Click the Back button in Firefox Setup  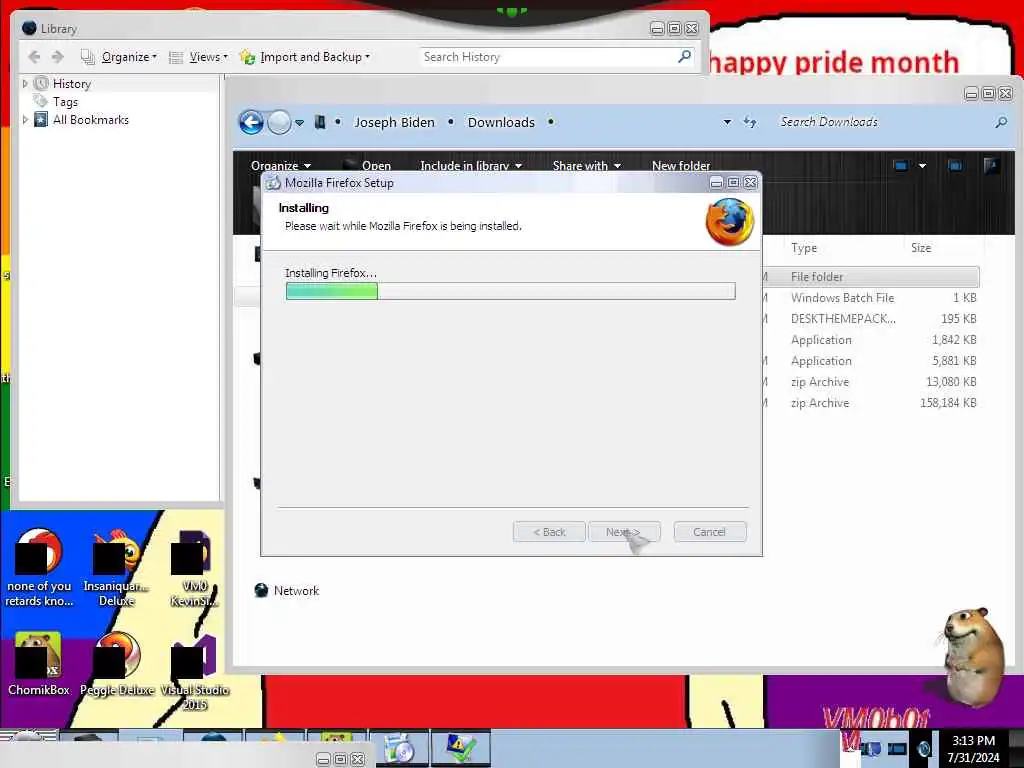[x=549, y=532]
